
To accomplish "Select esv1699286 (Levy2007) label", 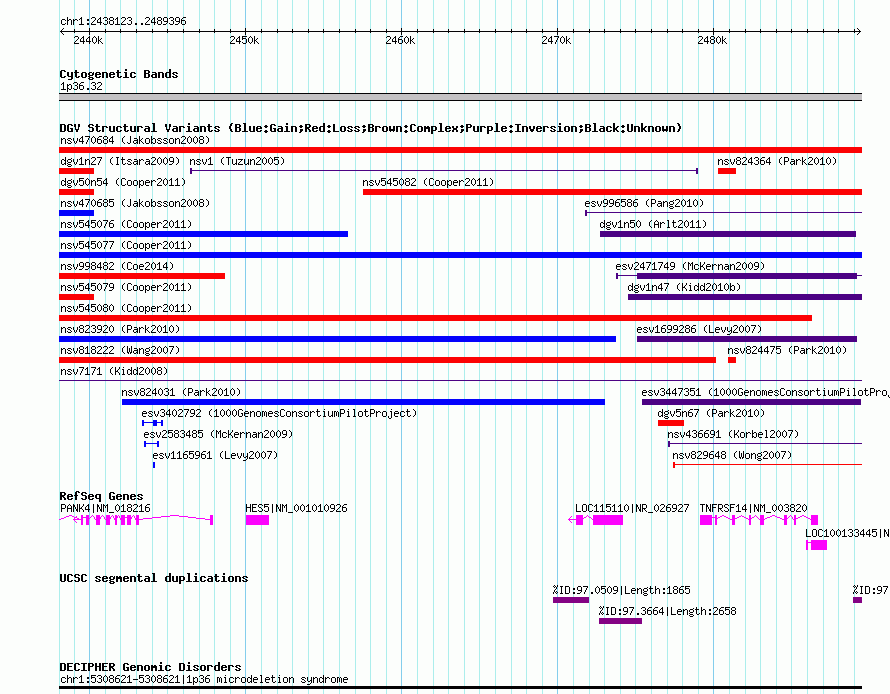I will coord(699,329).
